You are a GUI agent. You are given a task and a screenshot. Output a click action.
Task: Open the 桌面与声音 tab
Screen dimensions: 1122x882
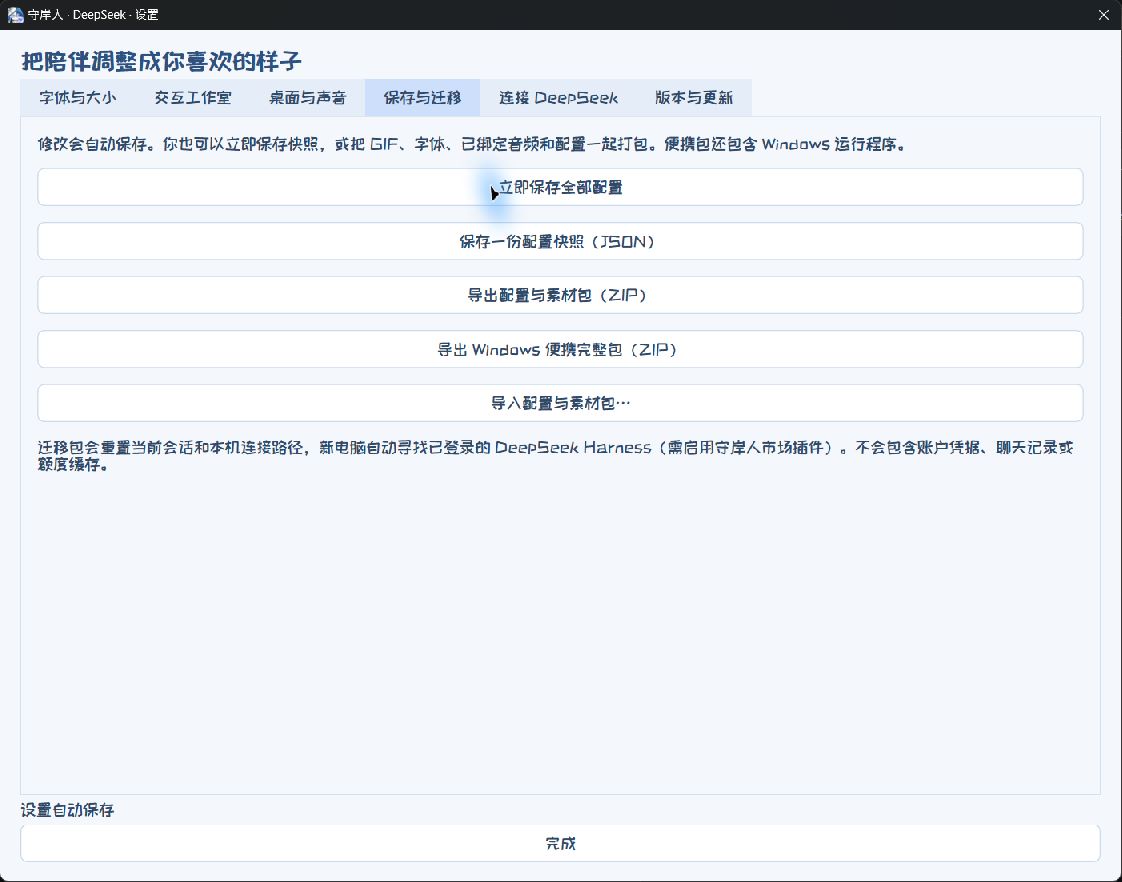(307, 98)
